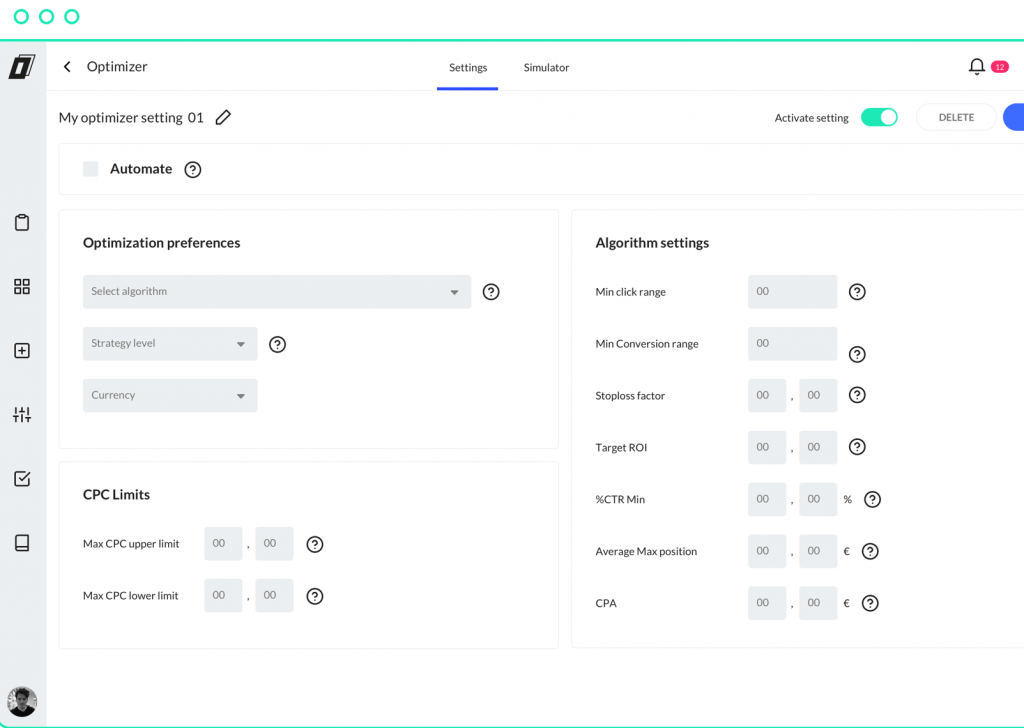Click the 'Optimizer' page title
The height and width of the screenshot is (728, 1024).
(117, 67)
